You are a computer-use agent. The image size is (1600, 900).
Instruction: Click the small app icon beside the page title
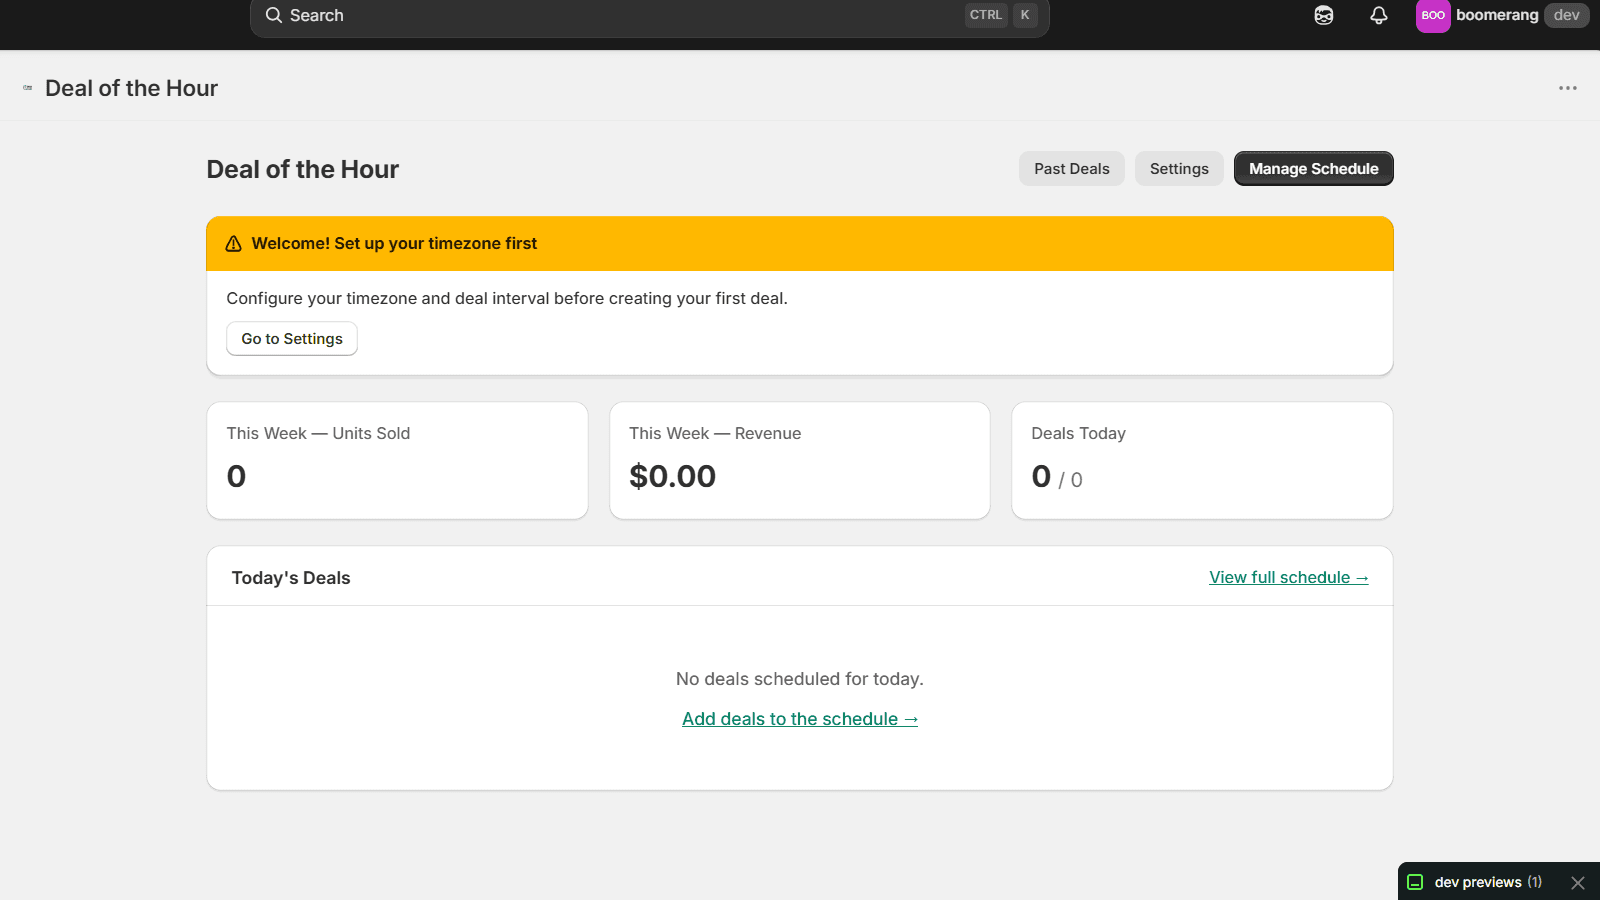pyautogui.click(x=28, y=88)
